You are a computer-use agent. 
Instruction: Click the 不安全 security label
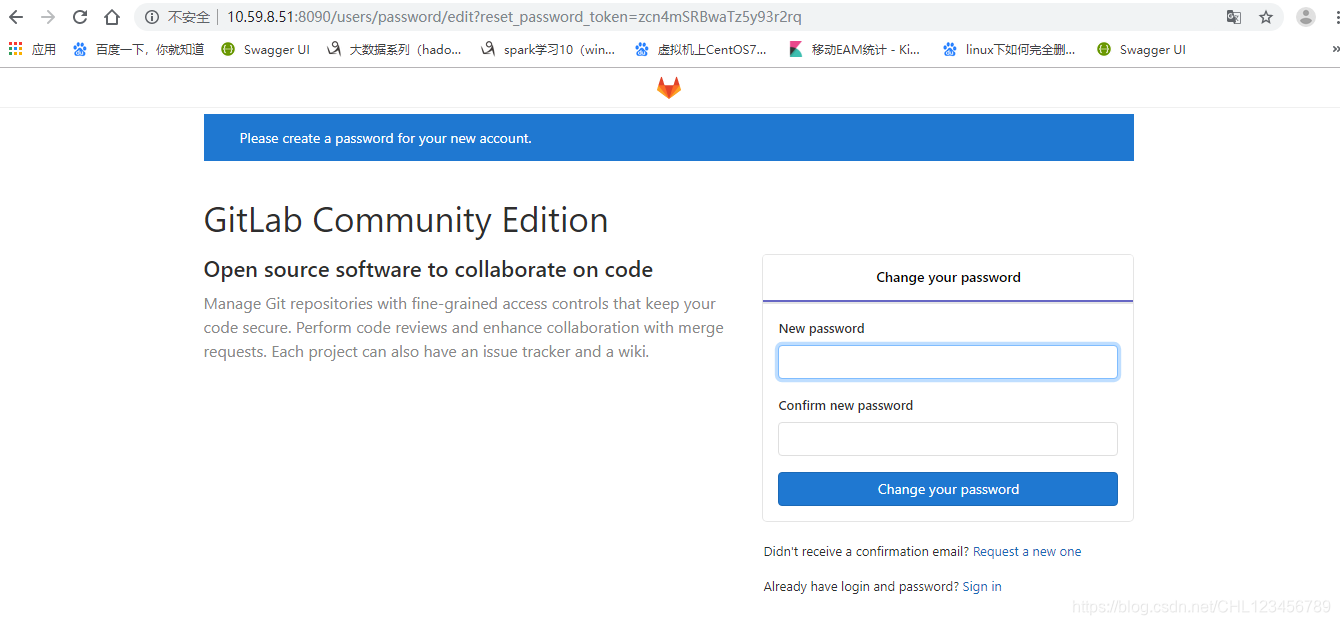pos(188,17)
